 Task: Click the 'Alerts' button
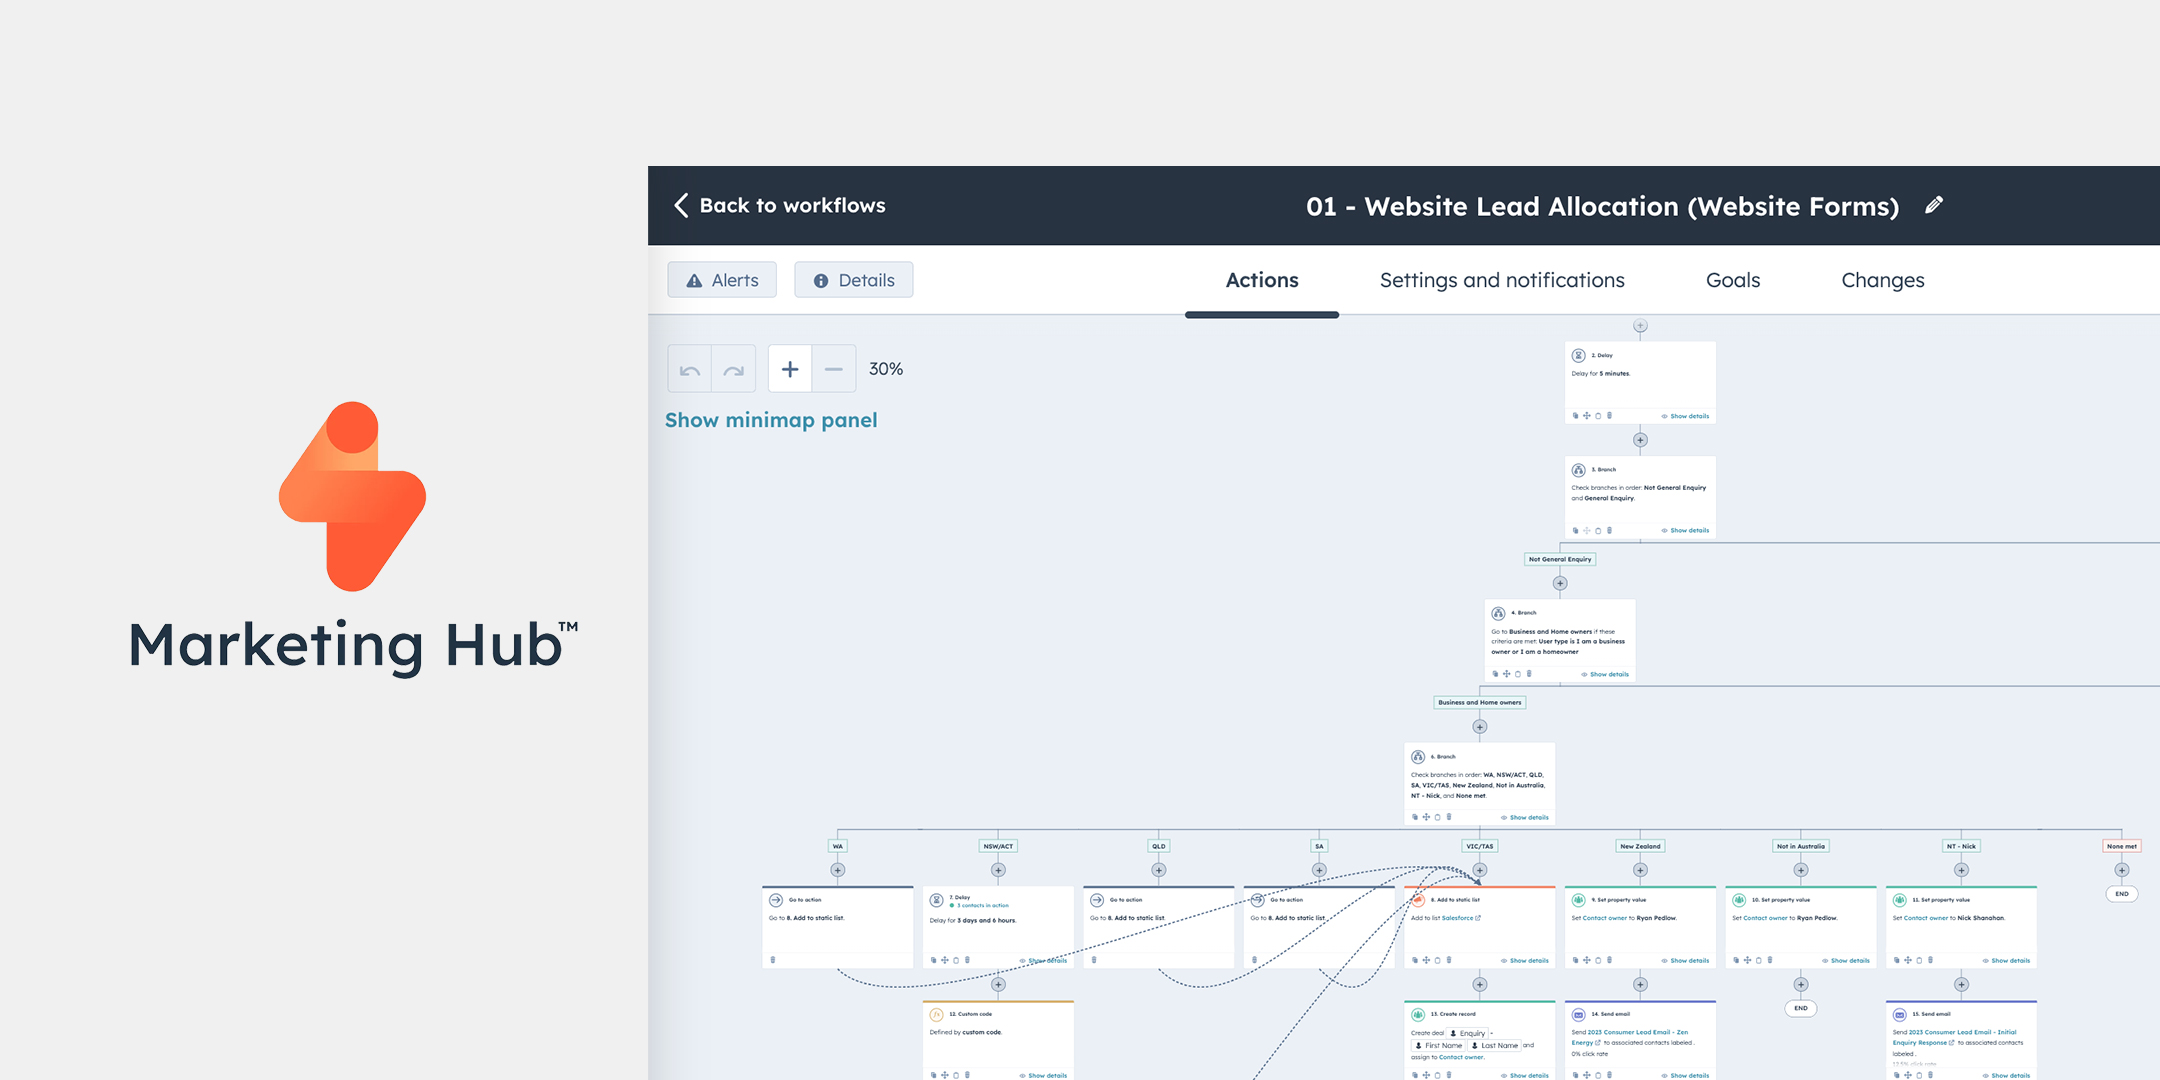[721, 279]
